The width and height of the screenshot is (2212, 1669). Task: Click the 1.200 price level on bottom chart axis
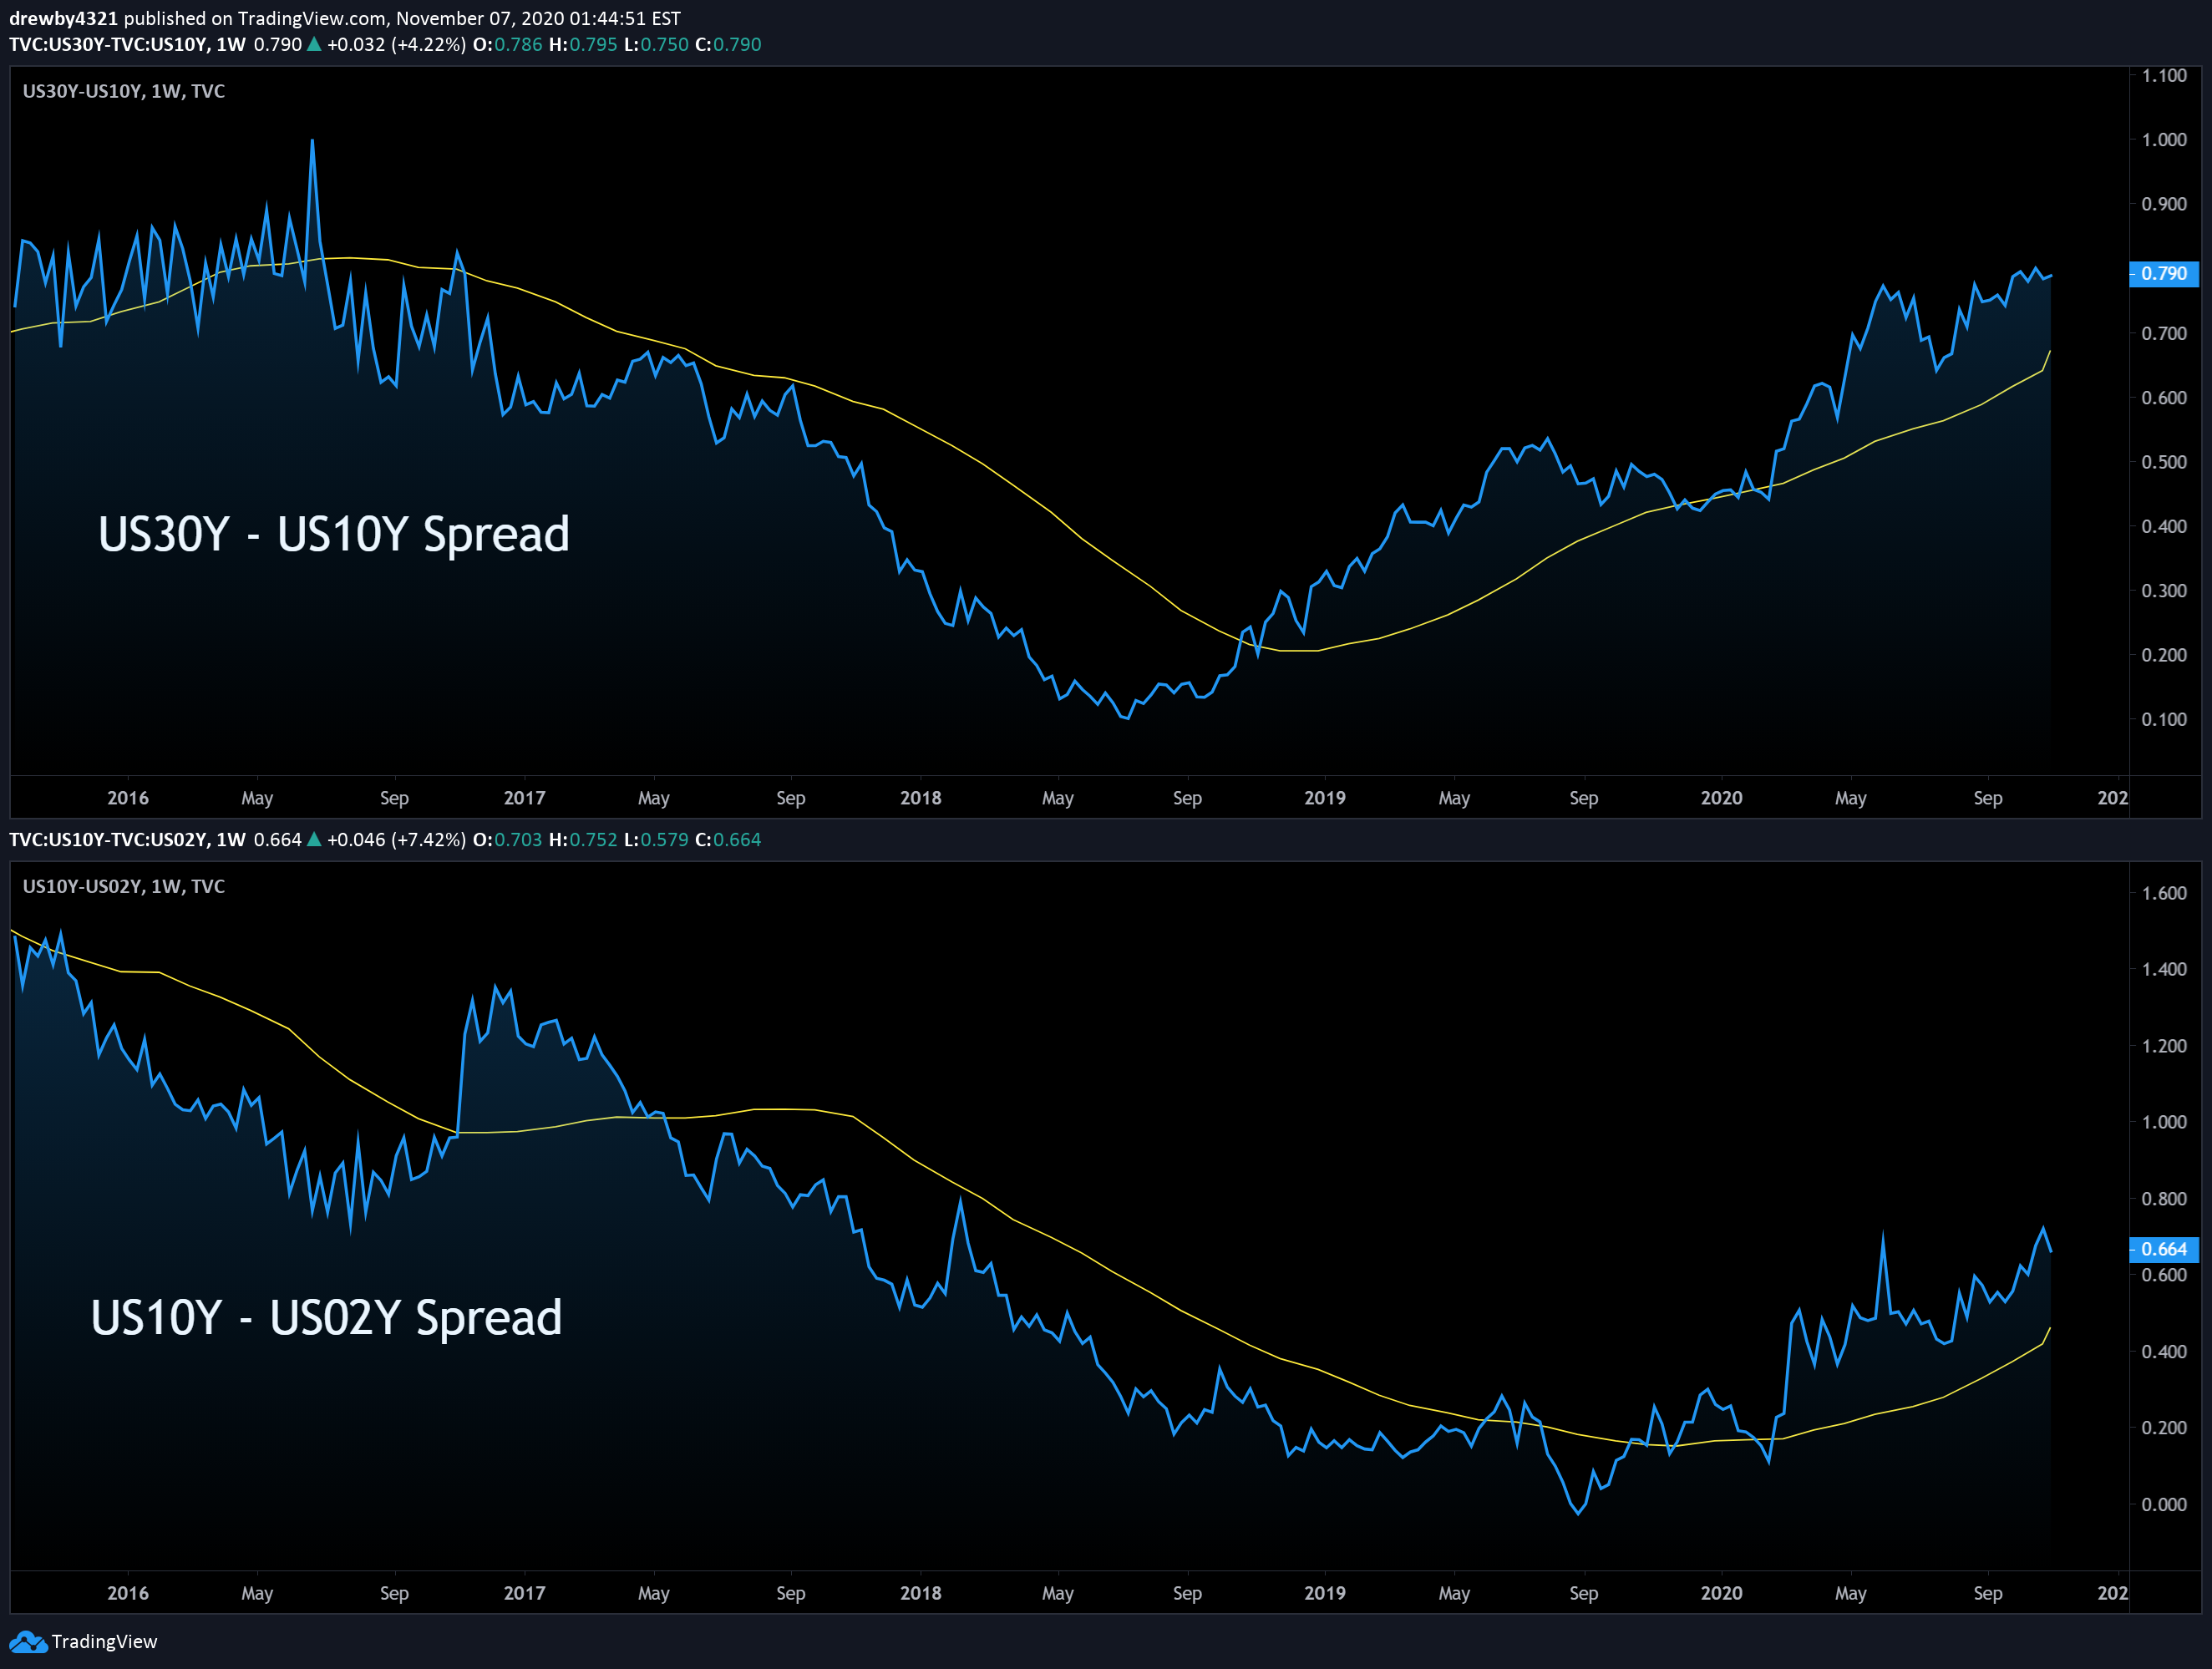pos(2164,1046)
